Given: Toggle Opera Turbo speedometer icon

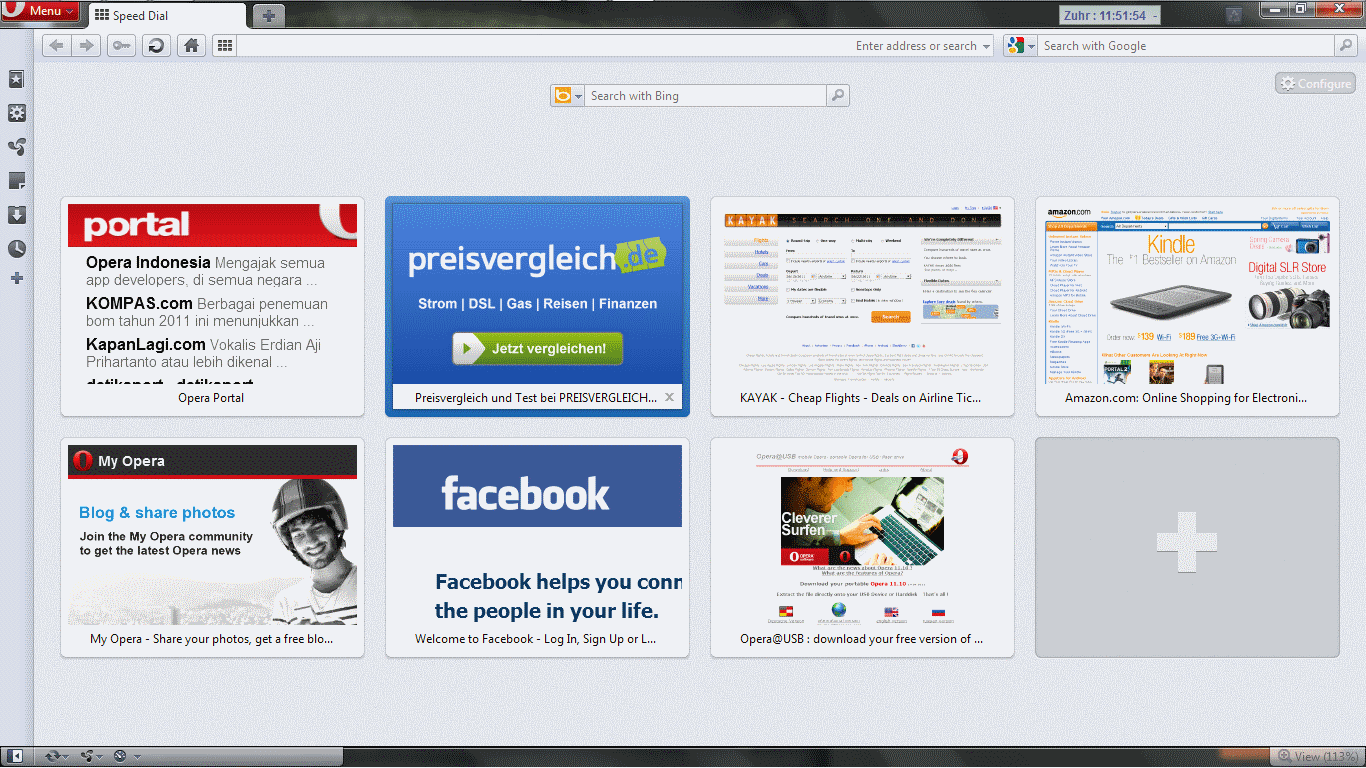Looking at the screenshot, I should tap(120, 756).
